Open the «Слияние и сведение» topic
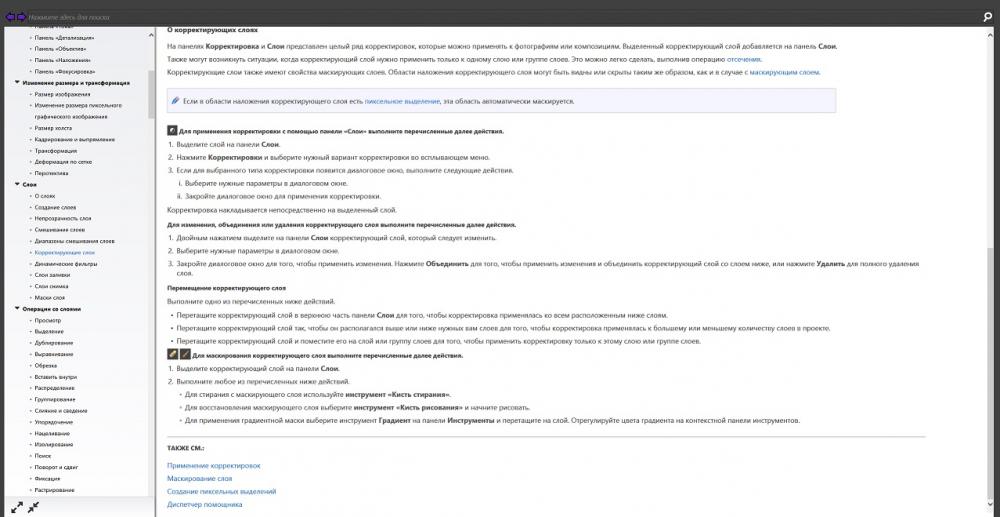 61,411
